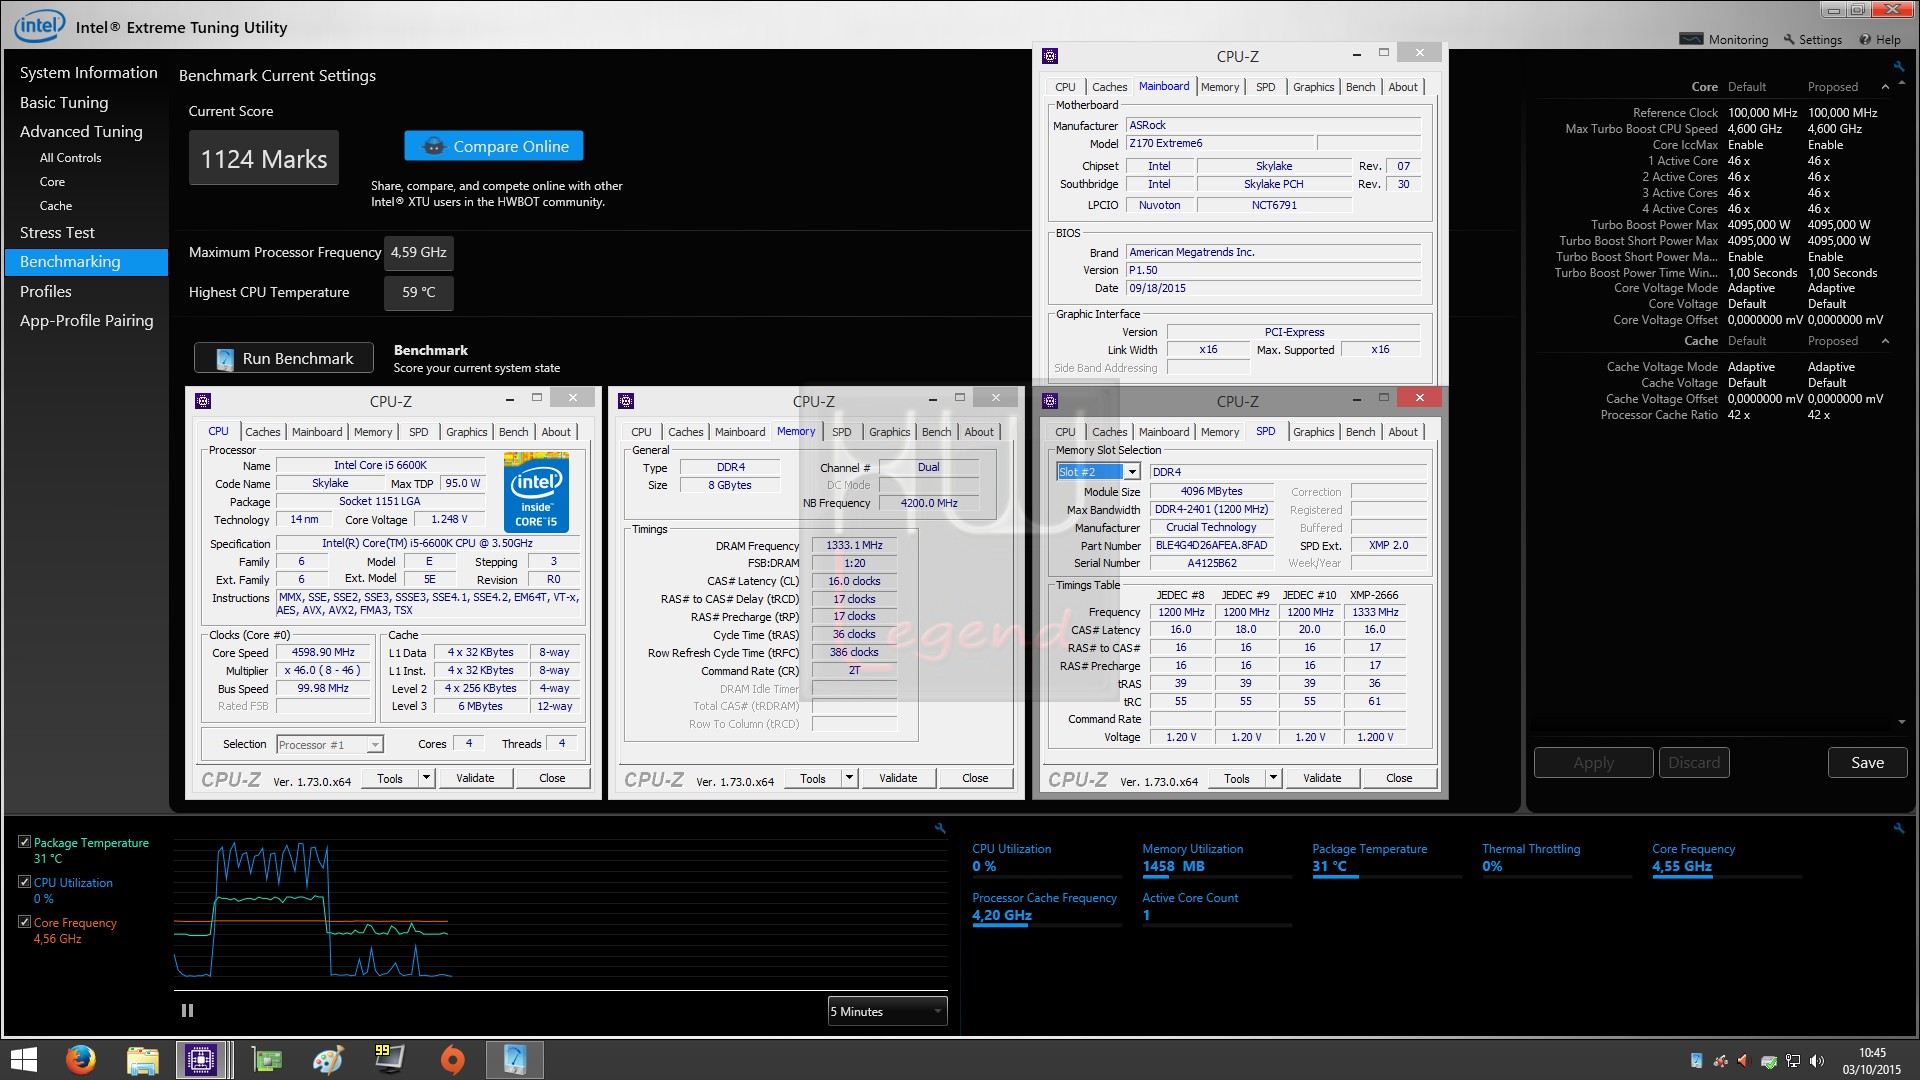Screen dimensions: 1920x1080
Task: Open the Origin taskbar icon
Action: pos(452,1060)
